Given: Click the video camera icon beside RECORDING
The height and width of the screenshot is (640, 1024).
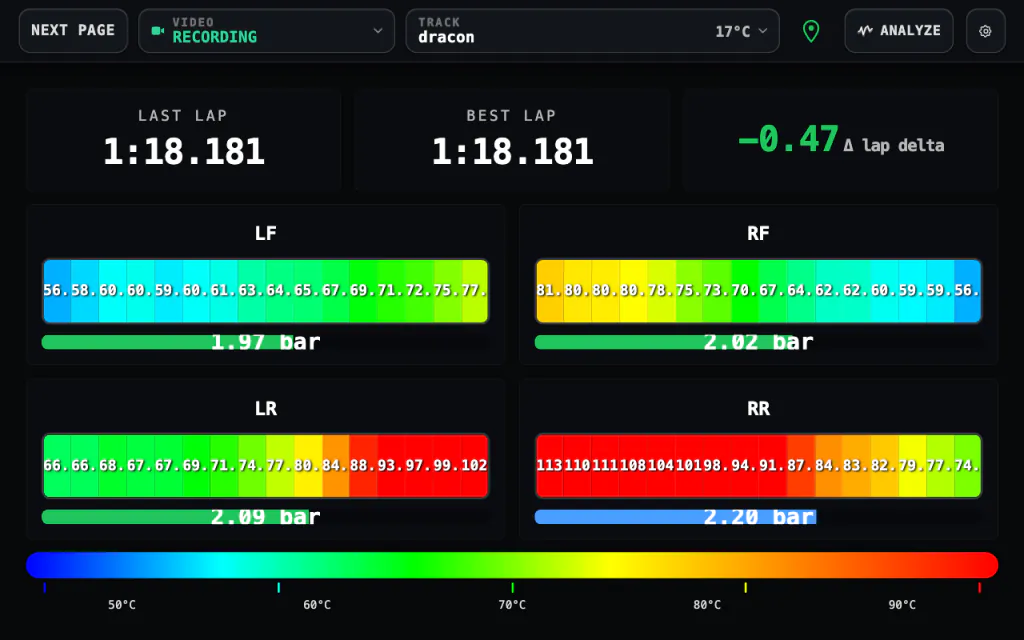Looking at the screenshot, I should pyautogui.click(x=157, y=31).
